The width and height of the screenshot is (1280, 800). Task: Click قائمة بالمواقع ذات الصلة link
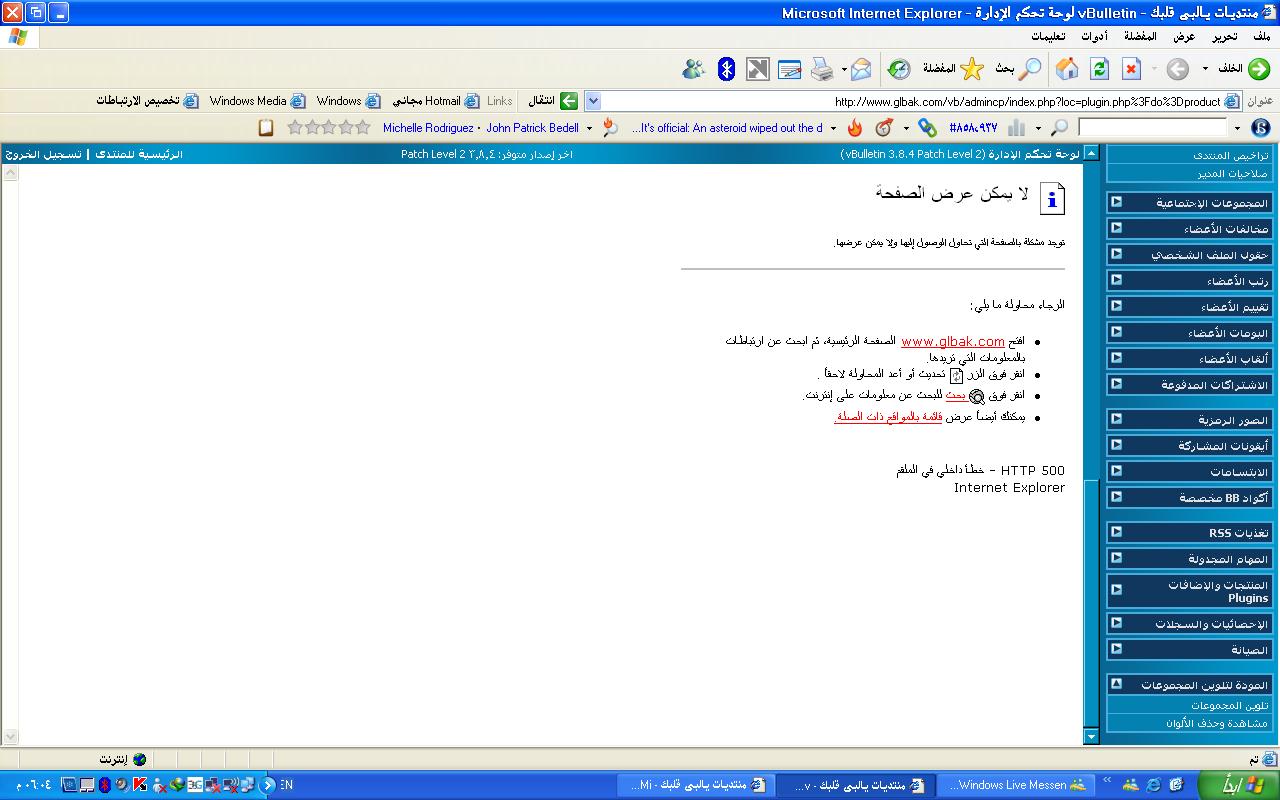click(x=888, y=417)
